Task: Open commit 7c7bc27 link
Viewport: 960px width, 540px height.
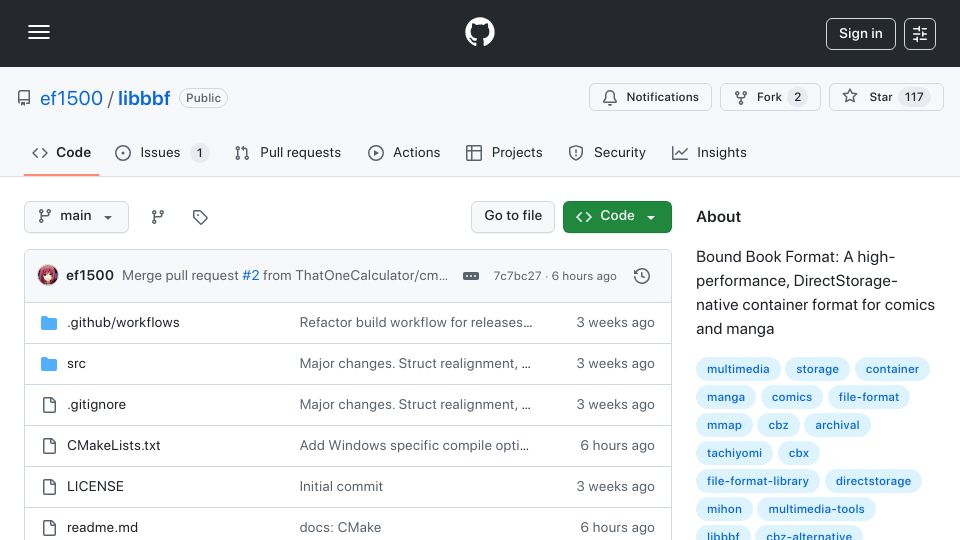Action: point(517,276)
